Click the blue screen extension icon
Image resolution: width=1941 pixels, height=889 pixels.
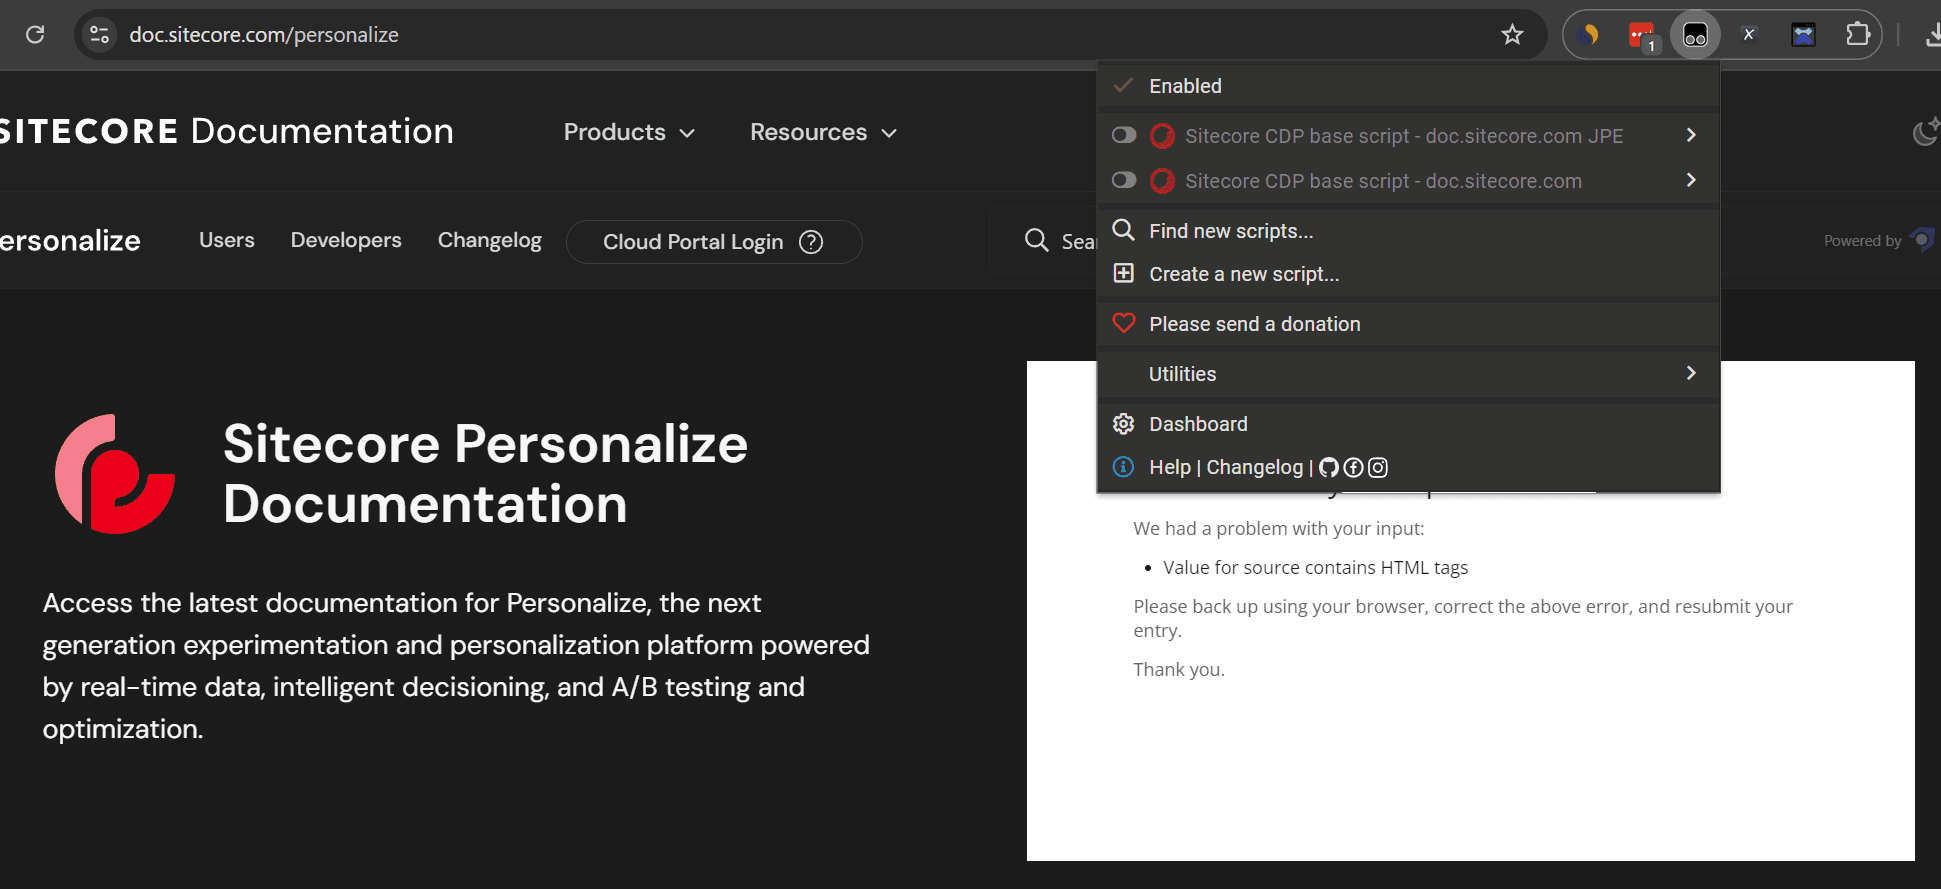[x=1803, y=35]
